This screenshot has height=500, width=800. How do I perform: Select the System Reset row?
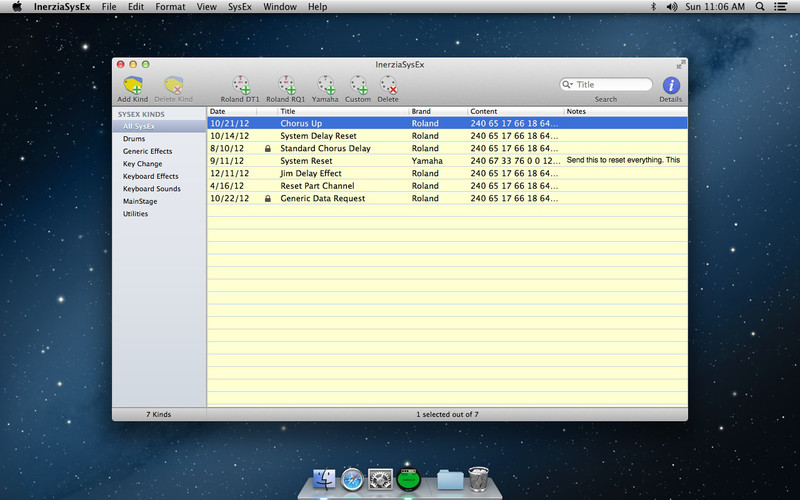click(447, 161)
